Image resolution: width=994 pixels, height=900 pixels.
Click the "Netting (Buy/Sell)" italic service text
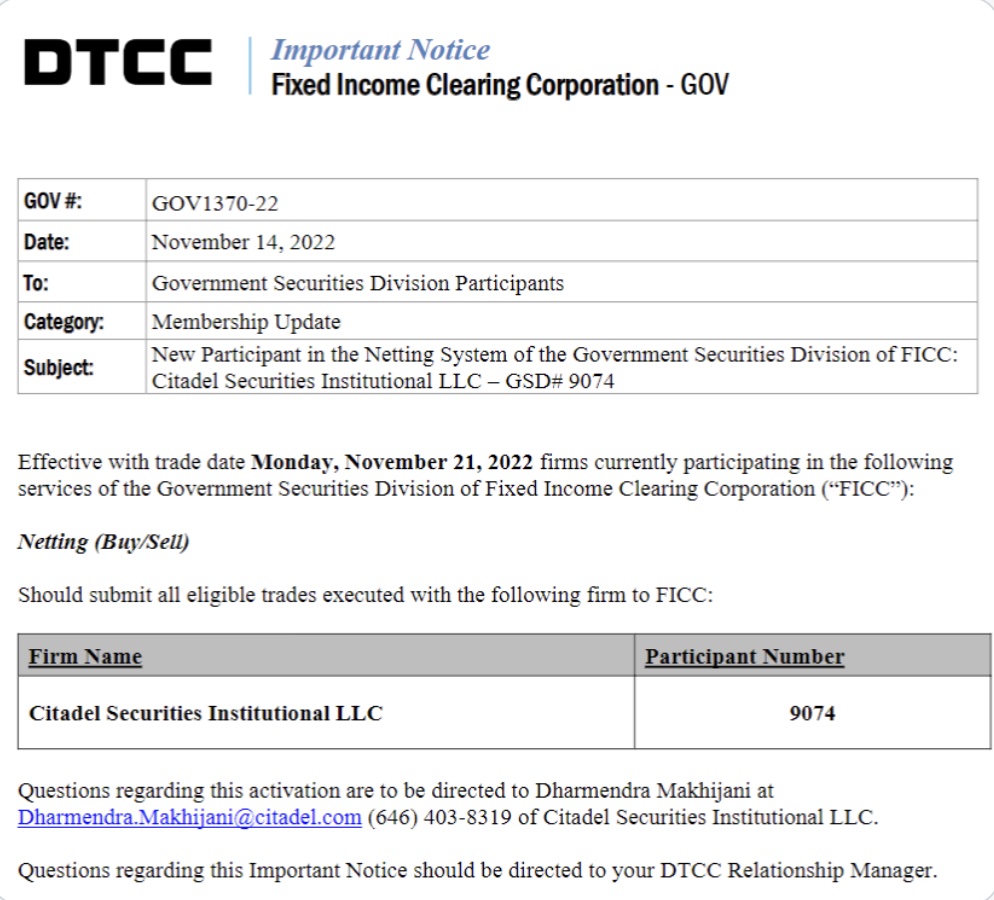[103, 542]
